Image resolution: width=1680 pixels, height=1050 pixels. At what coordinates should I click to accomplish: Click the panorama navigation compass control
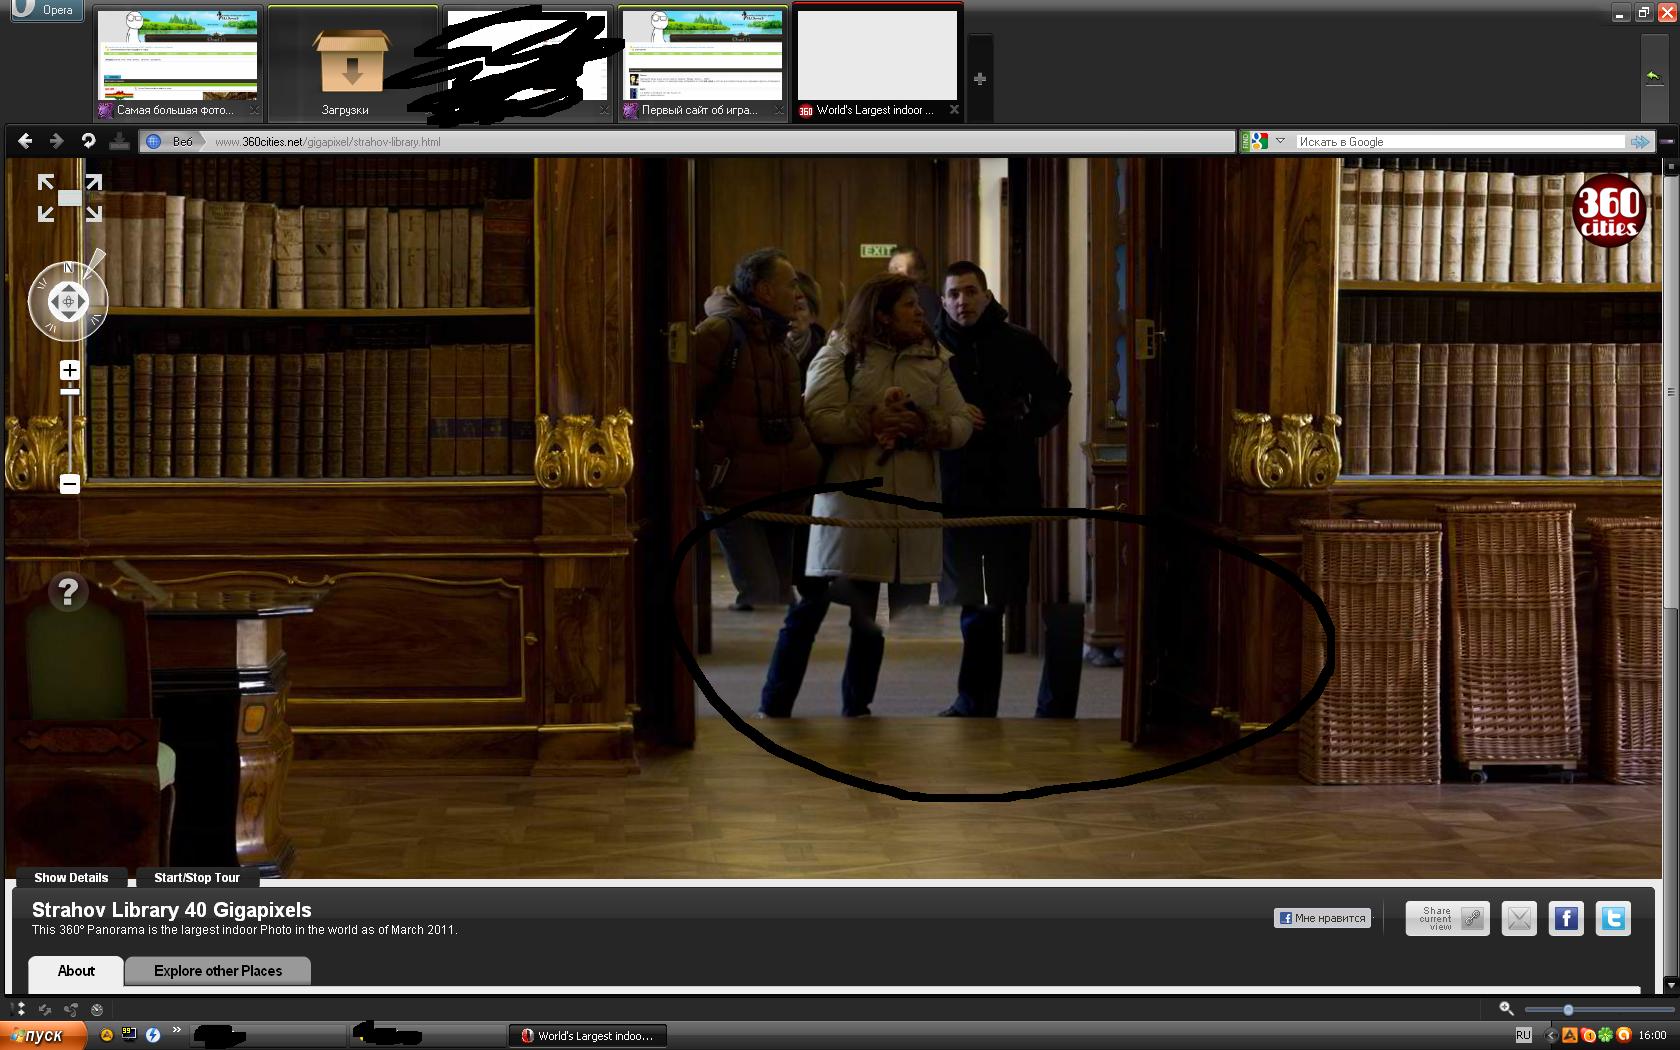tap(68, 301)
